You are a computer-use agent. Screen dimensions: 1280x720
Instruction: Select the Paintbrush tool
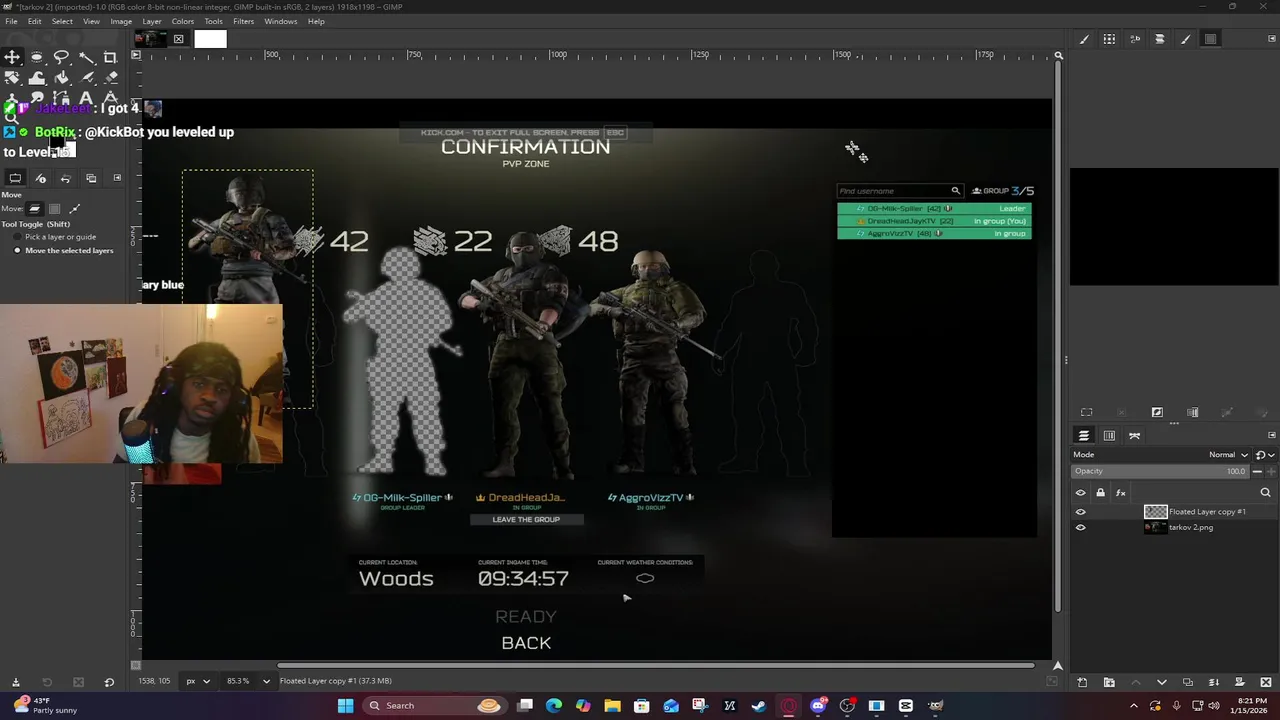(x=86, y=77)
